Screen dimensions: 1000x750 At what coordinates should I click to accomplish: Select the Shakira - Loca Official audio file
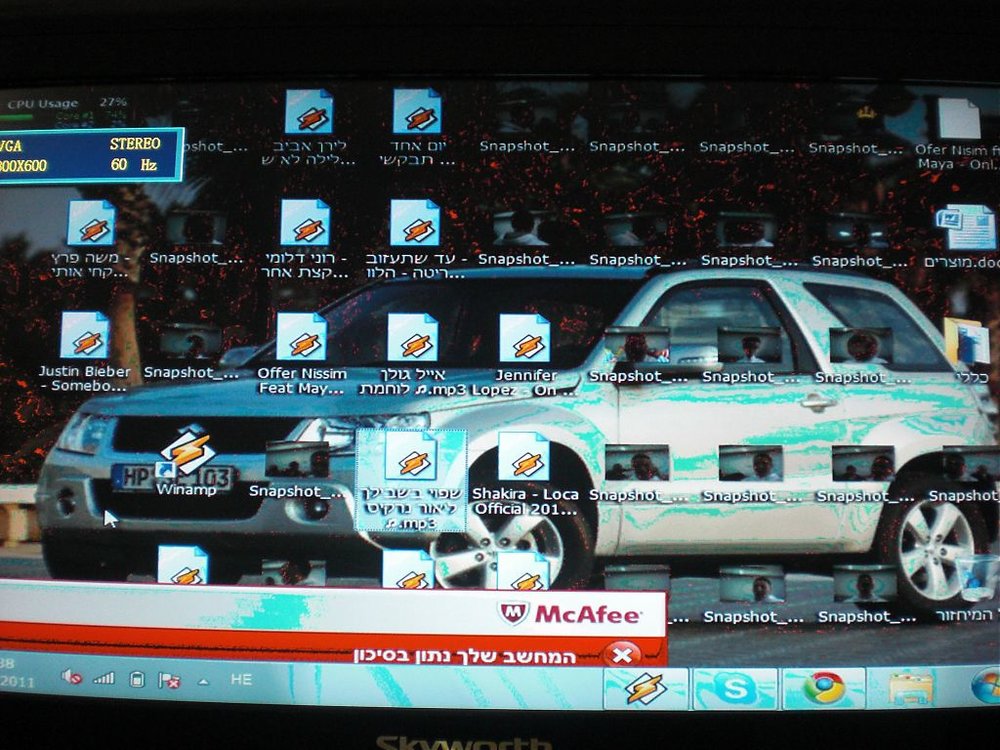point(525,474)
